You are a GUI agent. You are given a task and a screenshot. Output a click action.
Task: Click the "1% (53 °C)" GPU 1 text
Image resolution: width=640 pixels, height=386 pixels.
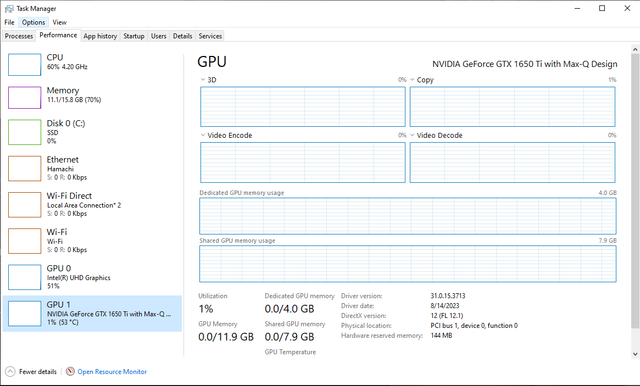(63, 322)
